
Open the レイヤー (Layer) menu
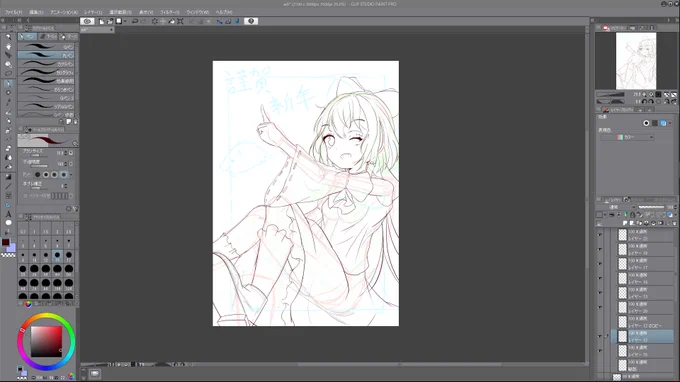pyautogui.click(x=93, y=12)
